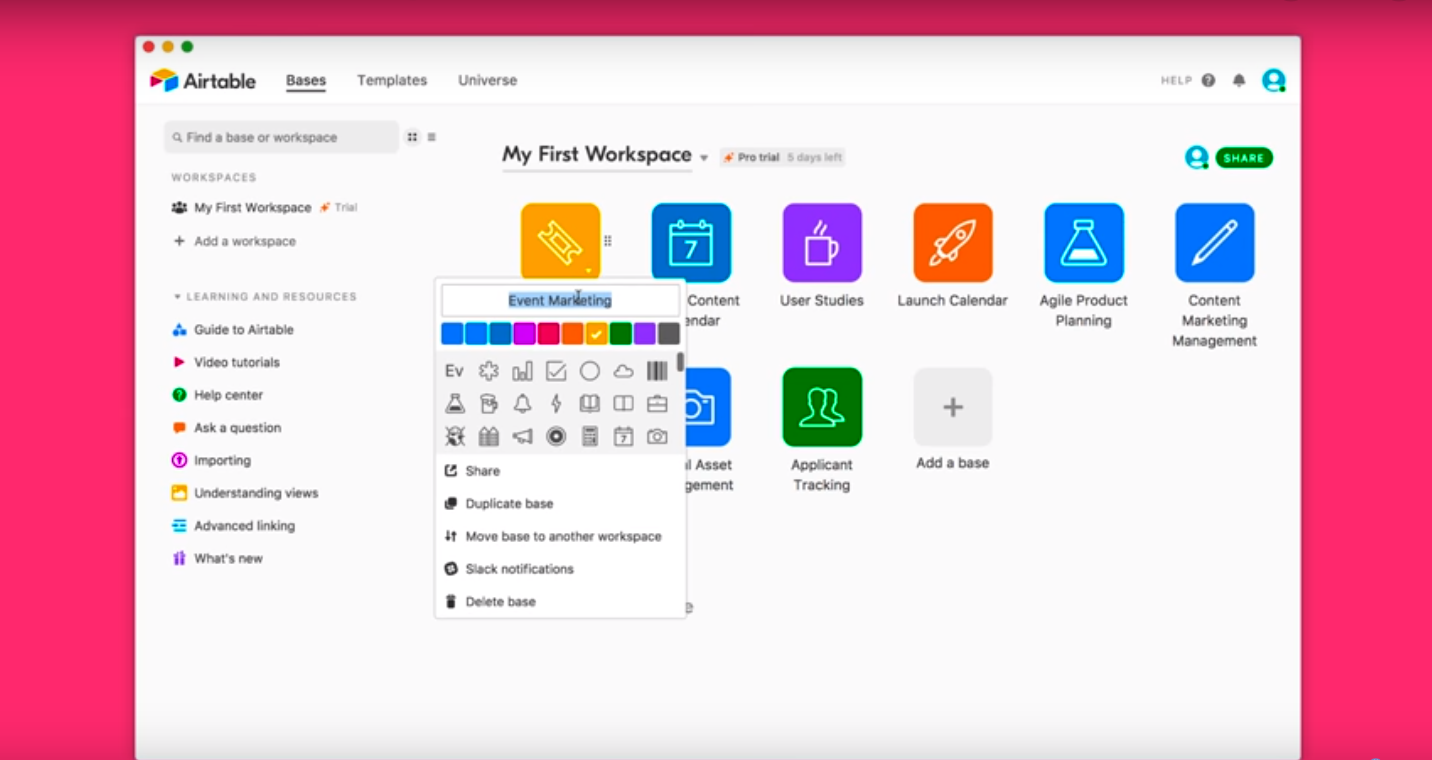Set base color to gray swatch
The height and width of the screenshot is (760, 1432).
[x=669, y=334]
